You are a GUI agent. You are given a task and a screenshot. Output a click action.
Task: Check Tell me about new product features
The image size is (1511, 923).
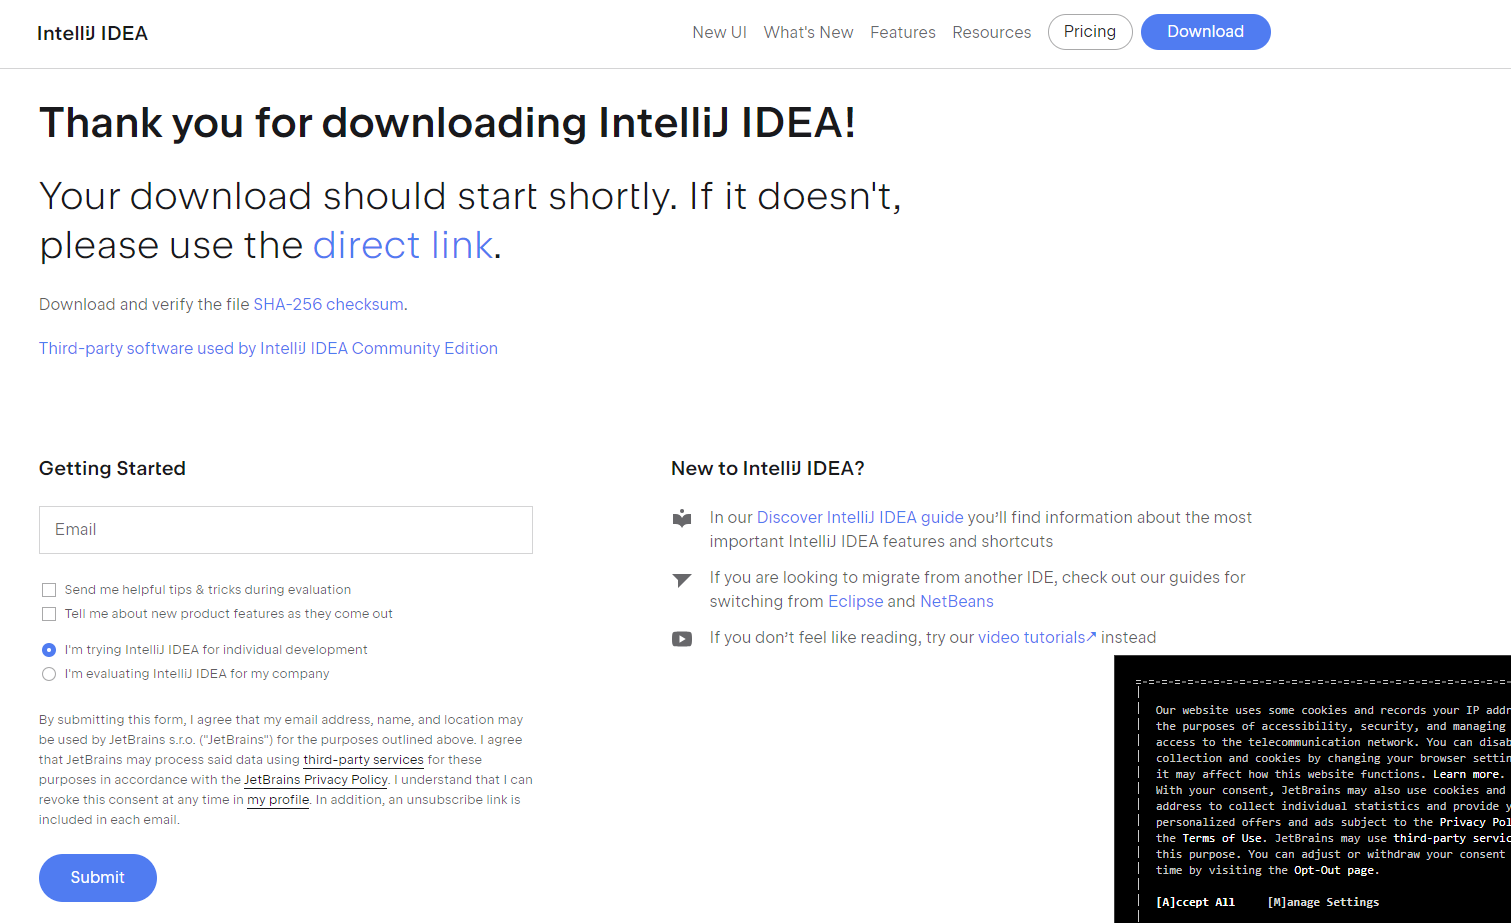[x=49, y=614]
